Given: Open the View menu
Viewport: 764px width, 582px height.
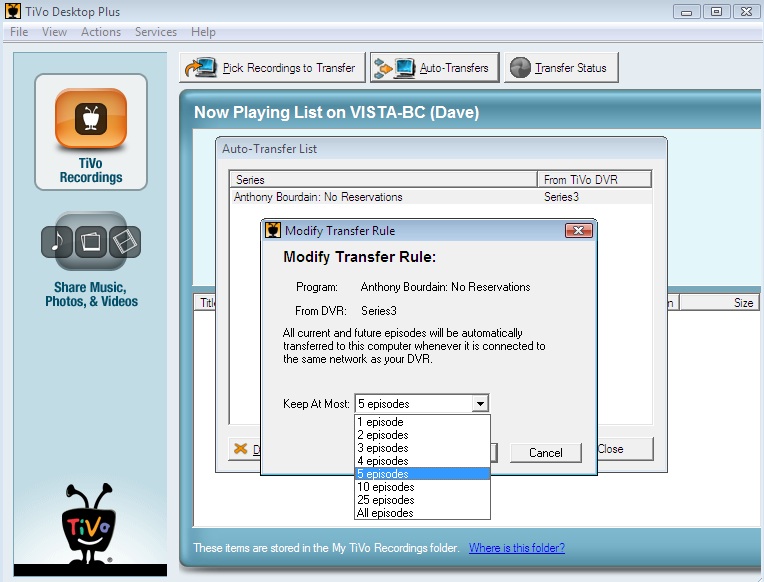Looking at the screenshot, I should pos(54,32).
